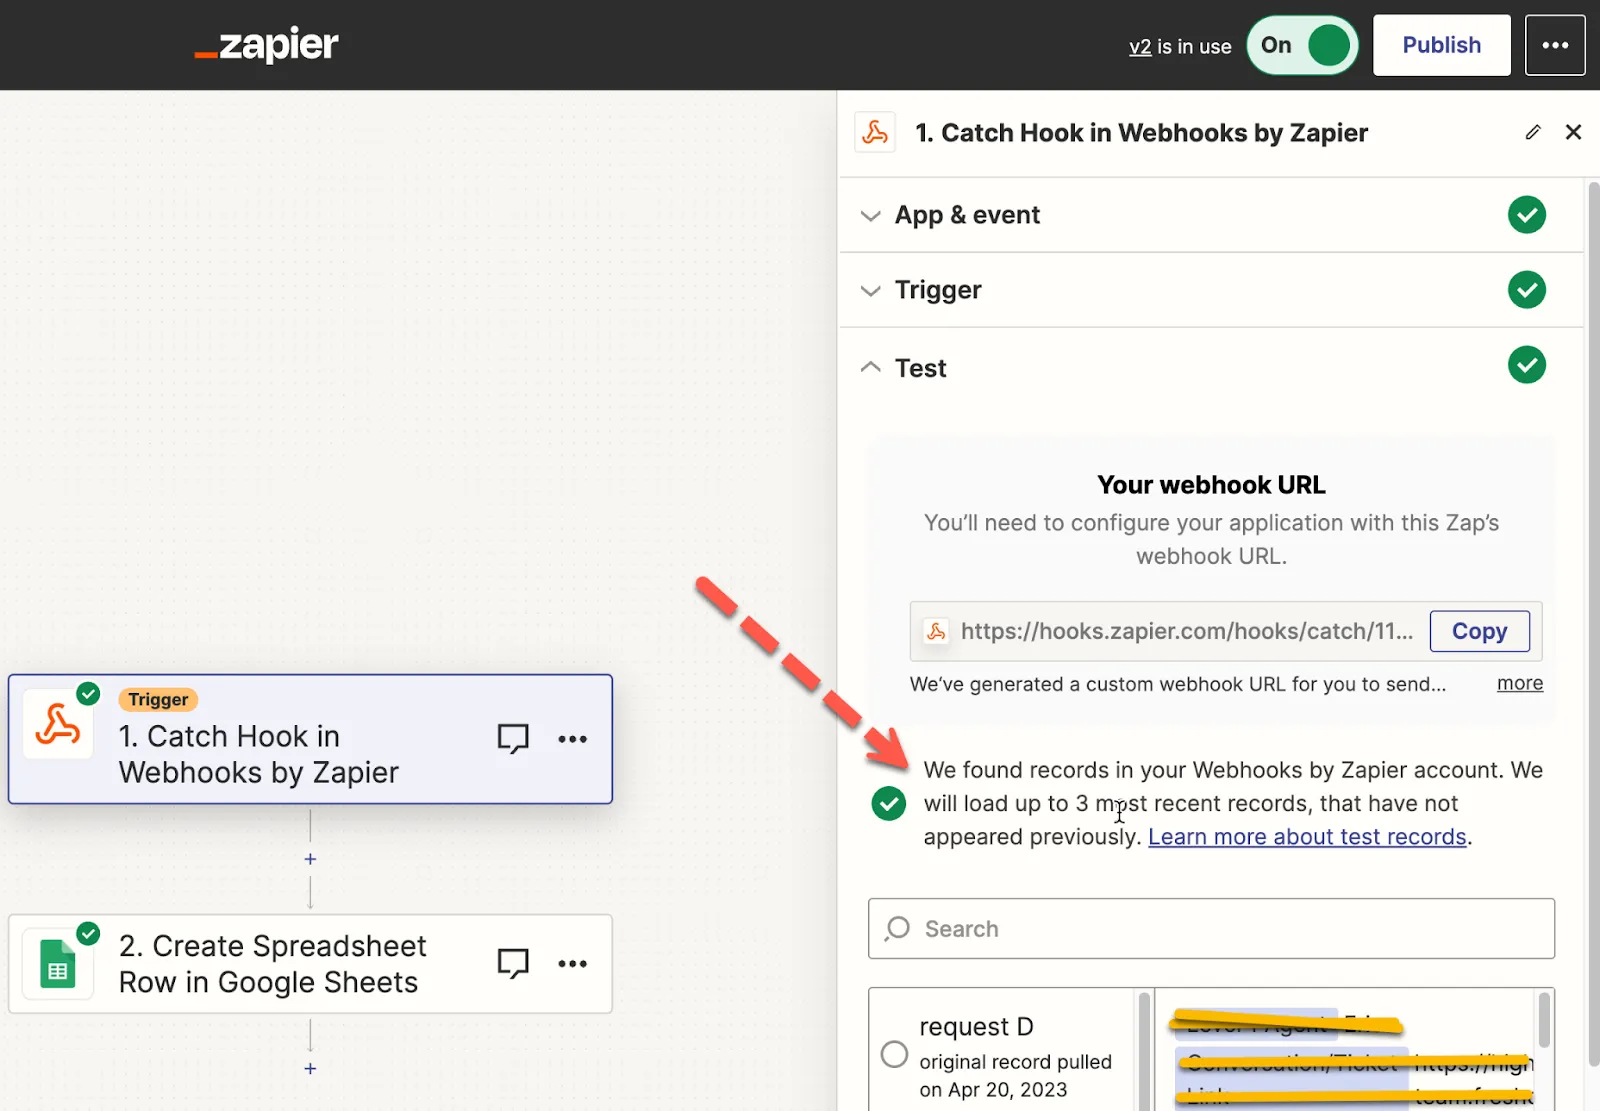This screenshot has height=1111, width=1600.
Task: Click the panel title '1. Catch Hook in Webhooks by Zapier'
Action: pos(1141,133)
